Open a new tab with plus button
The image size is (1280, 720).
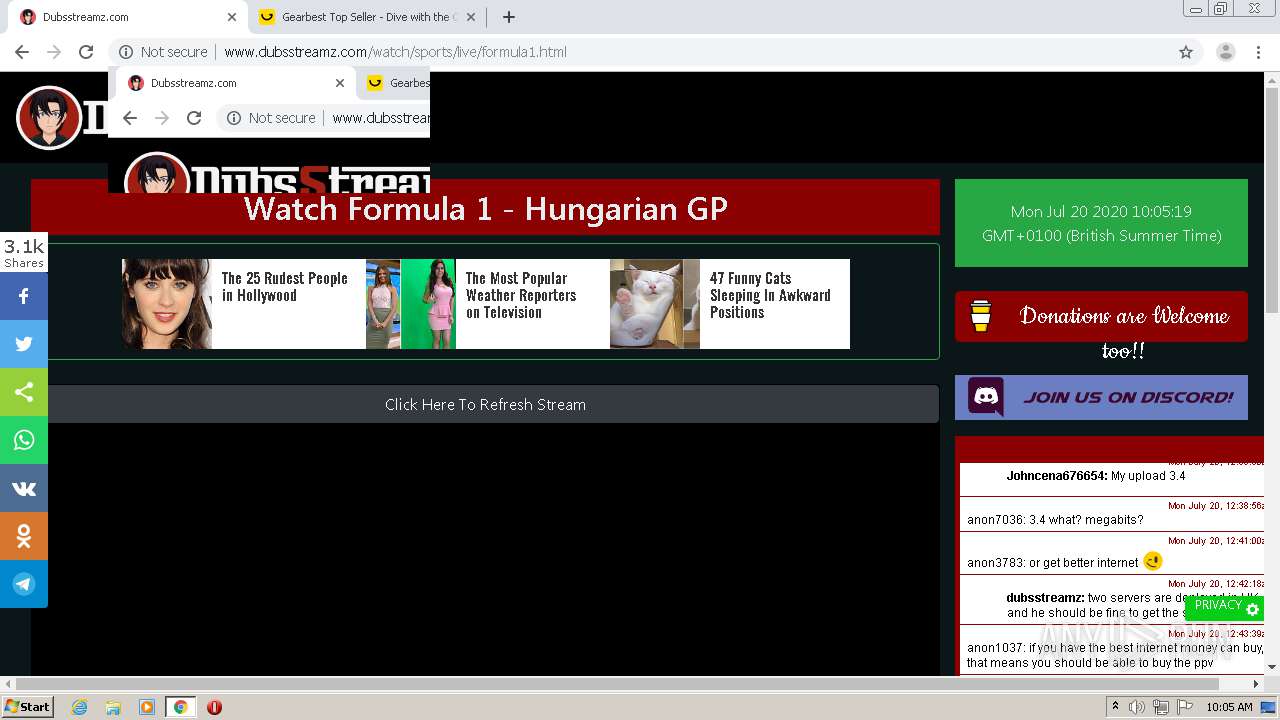point(508,17)
